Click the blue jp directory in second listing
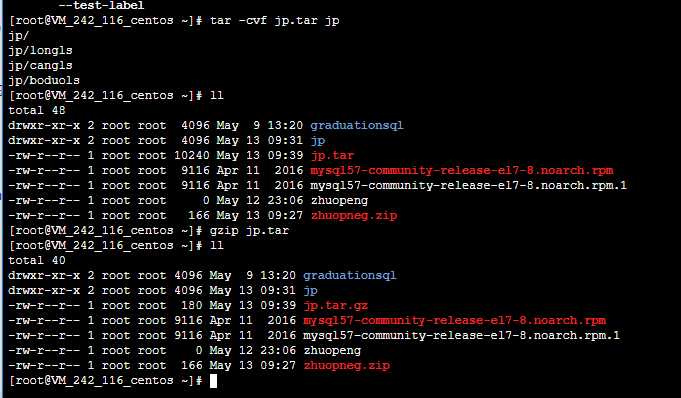The height and width of the screenshot is (398, 681). 311,291
